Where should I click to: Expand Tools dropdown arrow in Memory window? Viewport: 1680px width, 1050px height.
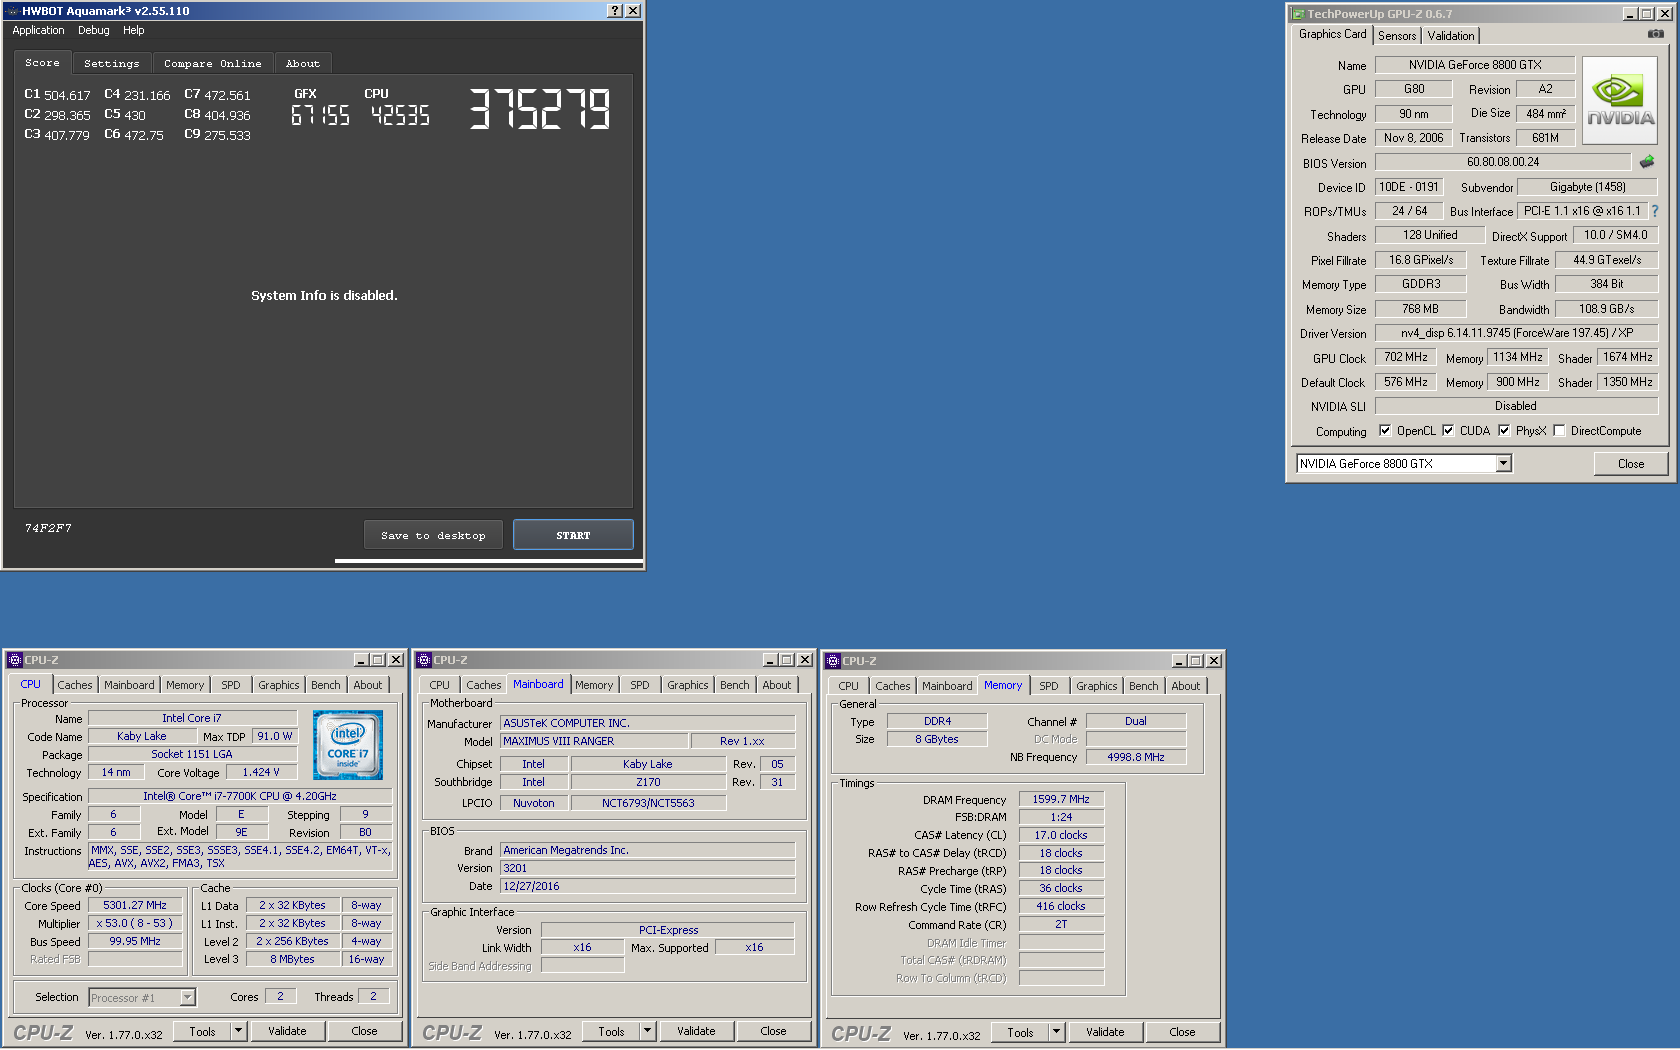(1056, 1032)
